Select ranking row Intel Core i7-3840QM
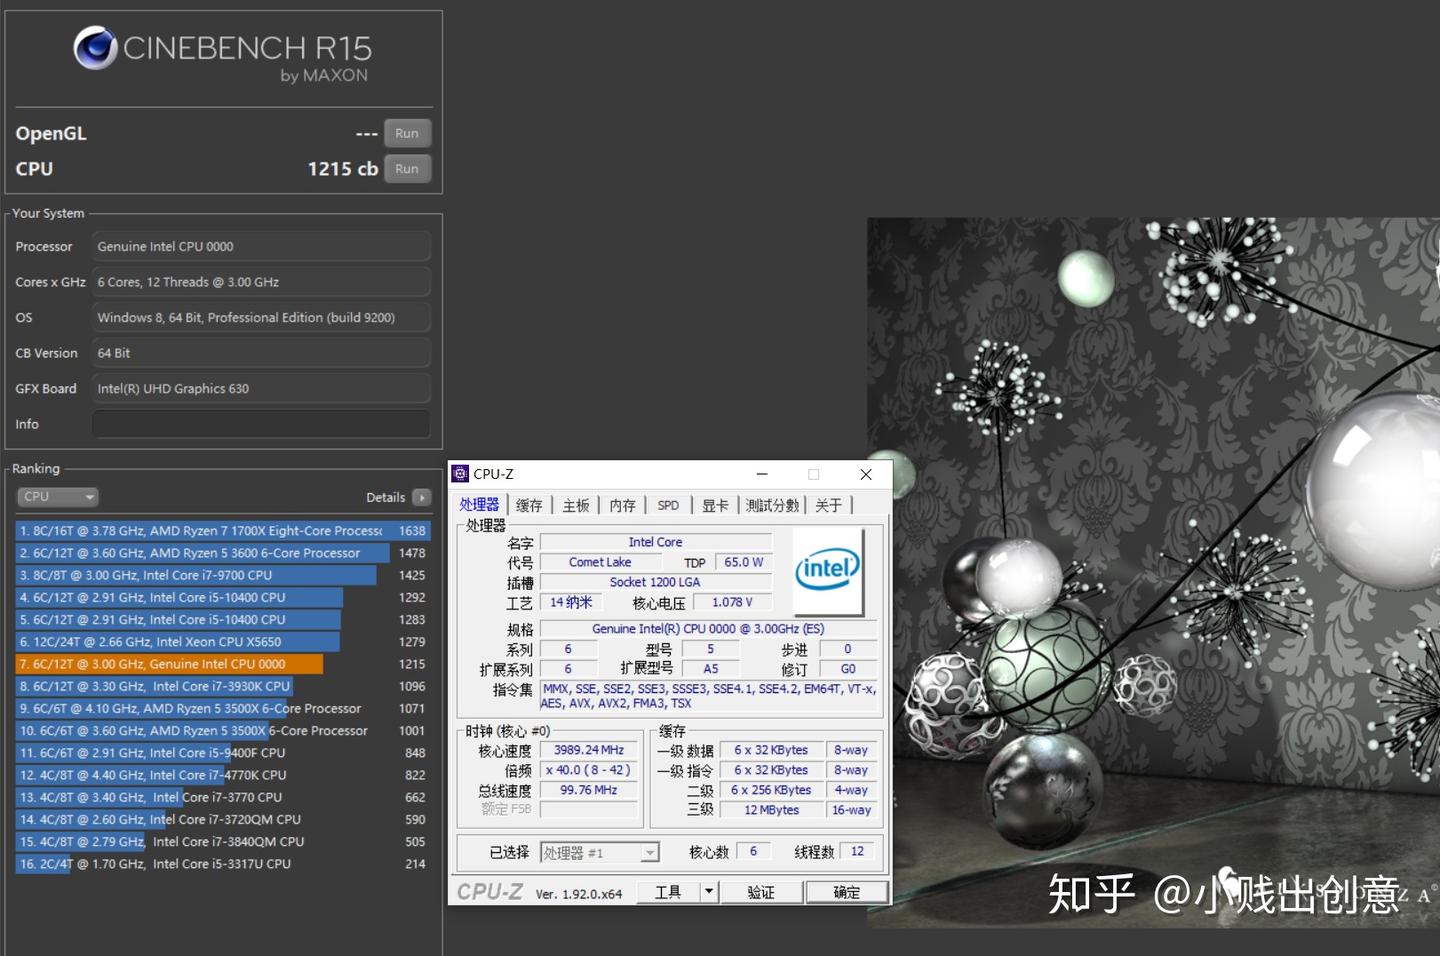Screen dimensions: 1440x956 (x=222, y=842)
